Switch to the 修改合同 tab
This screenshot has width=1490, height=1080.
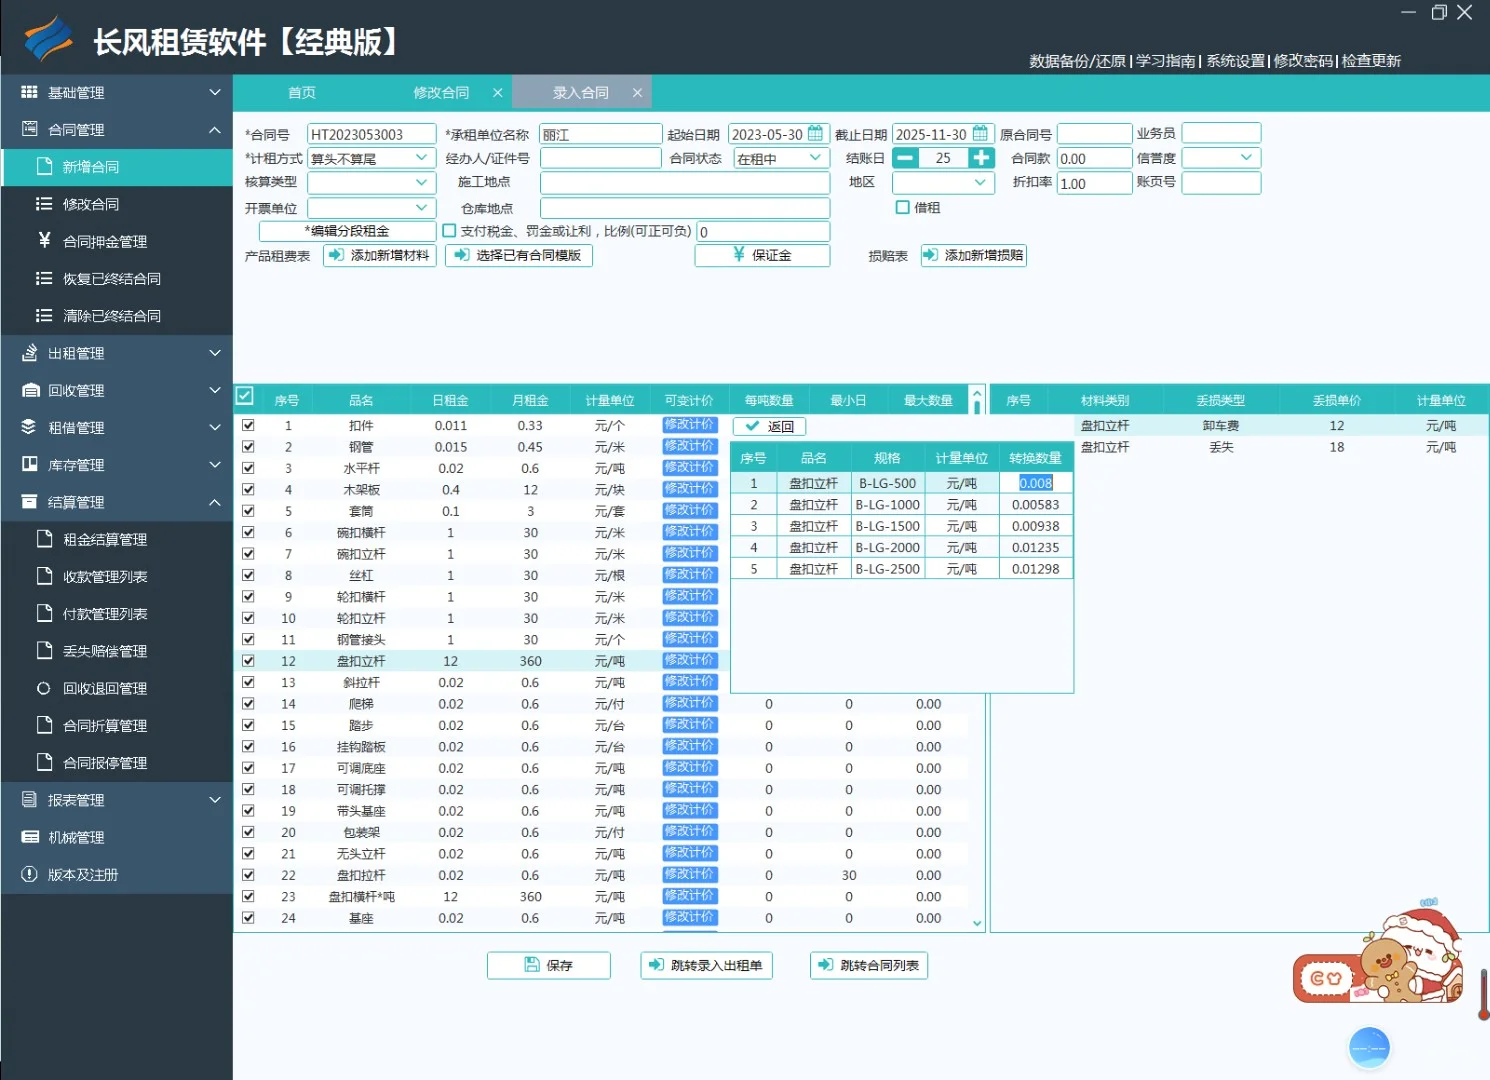click(x=441, y=92)
